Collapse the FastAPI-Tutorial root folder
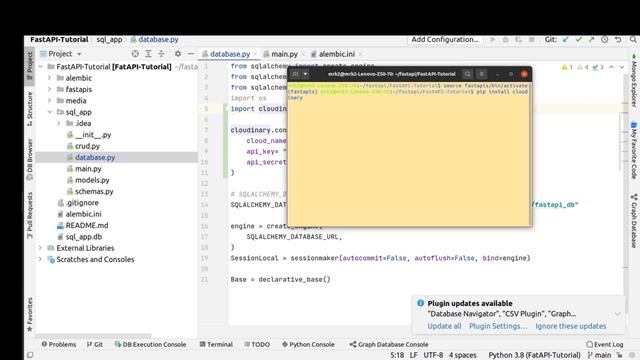The image size is (640, 360). [x=40, y=67]
